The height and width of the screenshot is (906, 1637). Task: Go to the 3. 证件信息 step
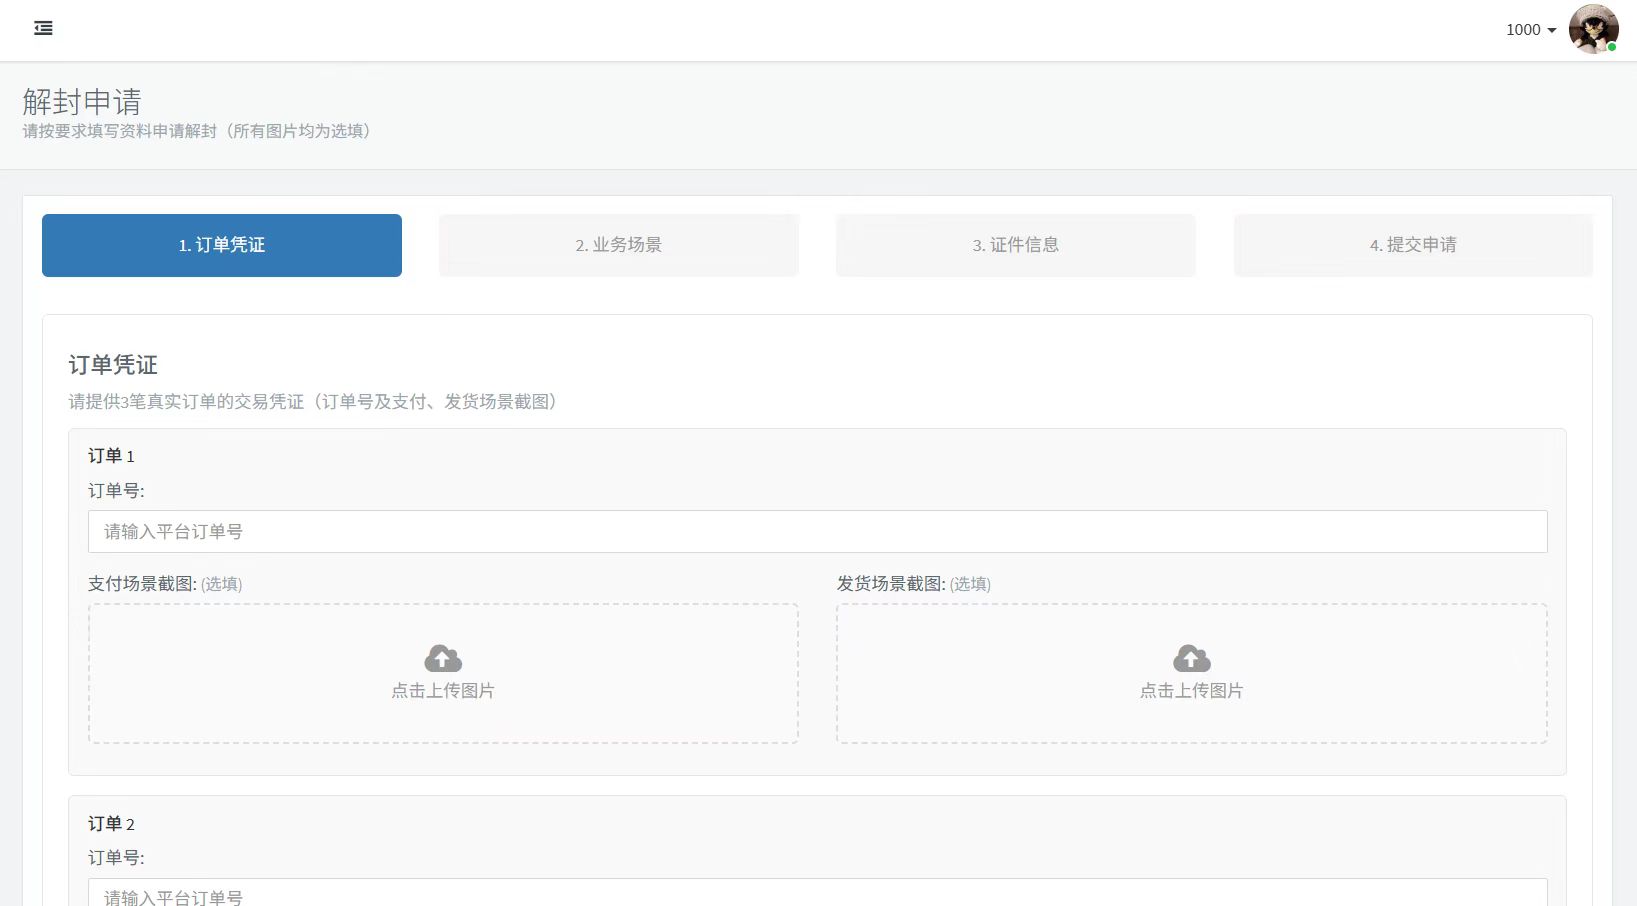click(1015, 245)
